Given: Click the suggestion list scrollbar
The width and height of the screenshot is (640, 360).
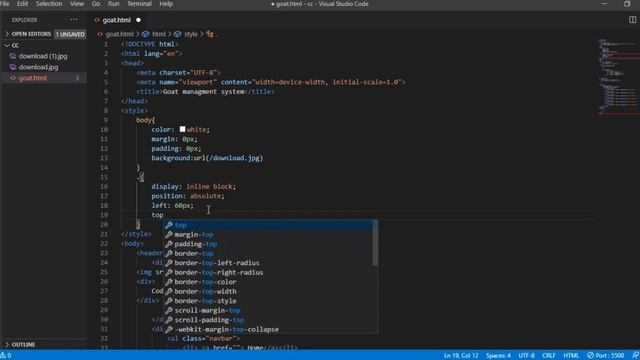Looking at the screenshot, I should tap(375, 243).
